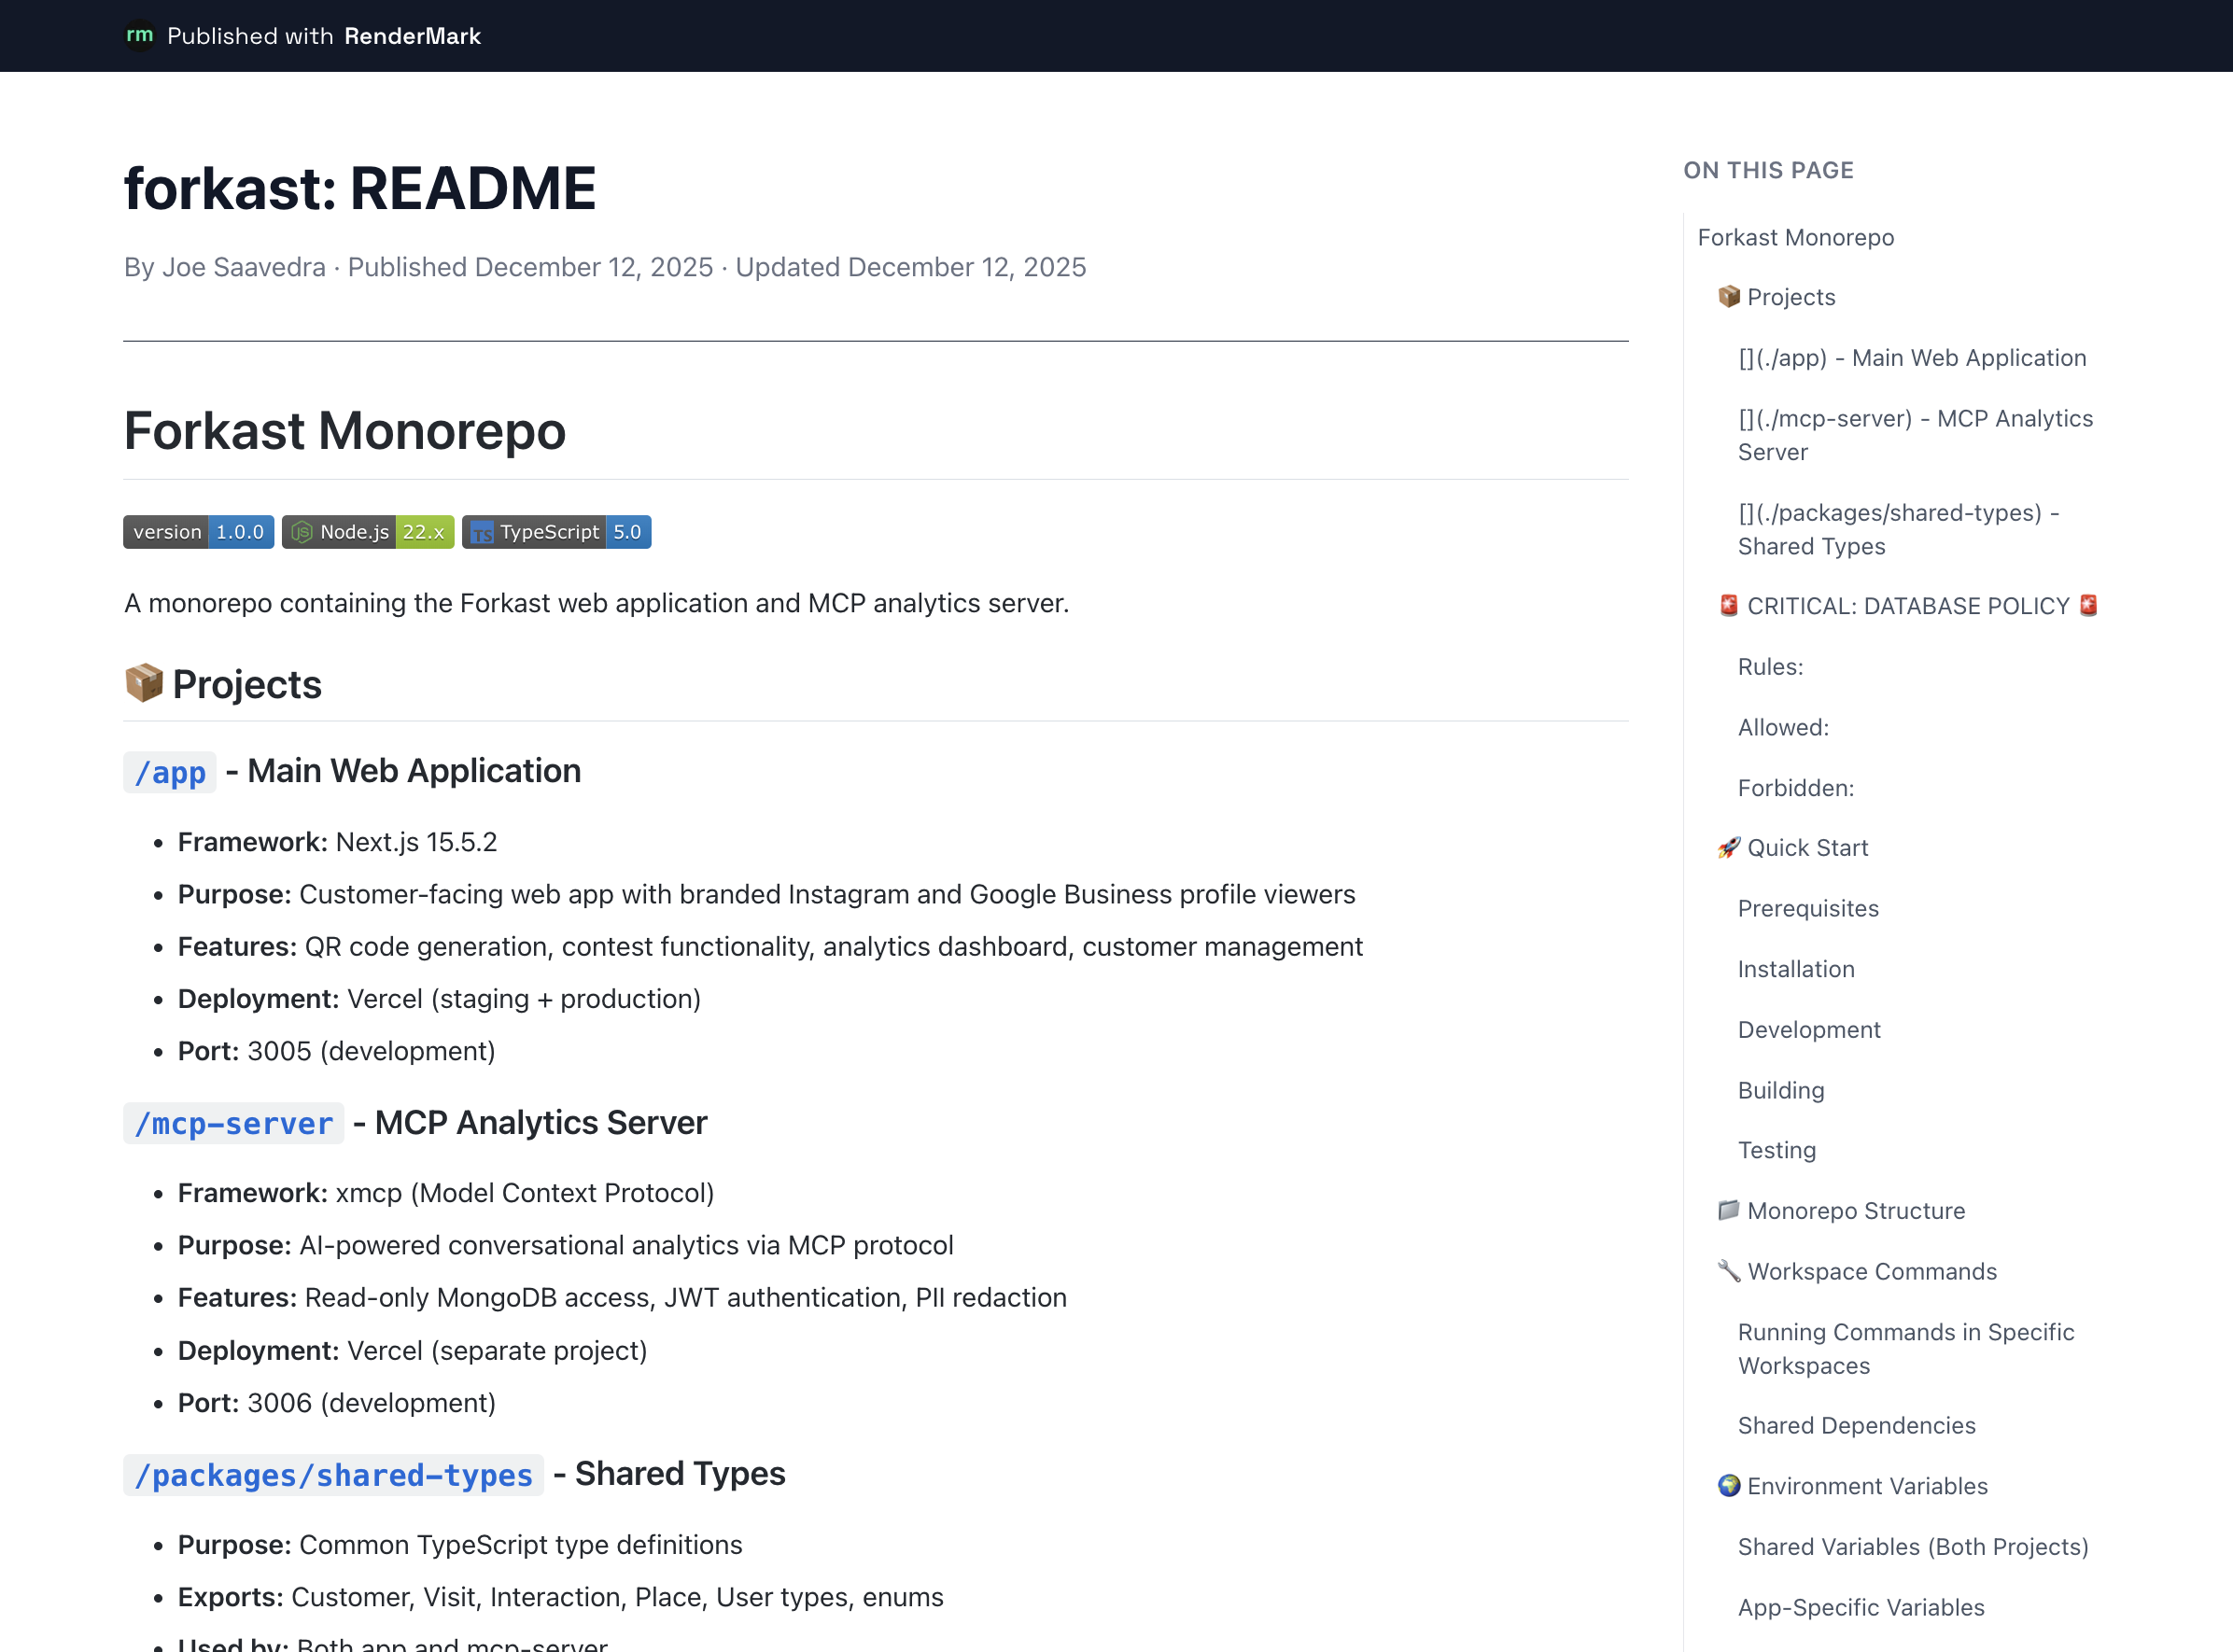
Task: Open the /app code link under Projects
Action: (169, 771)
